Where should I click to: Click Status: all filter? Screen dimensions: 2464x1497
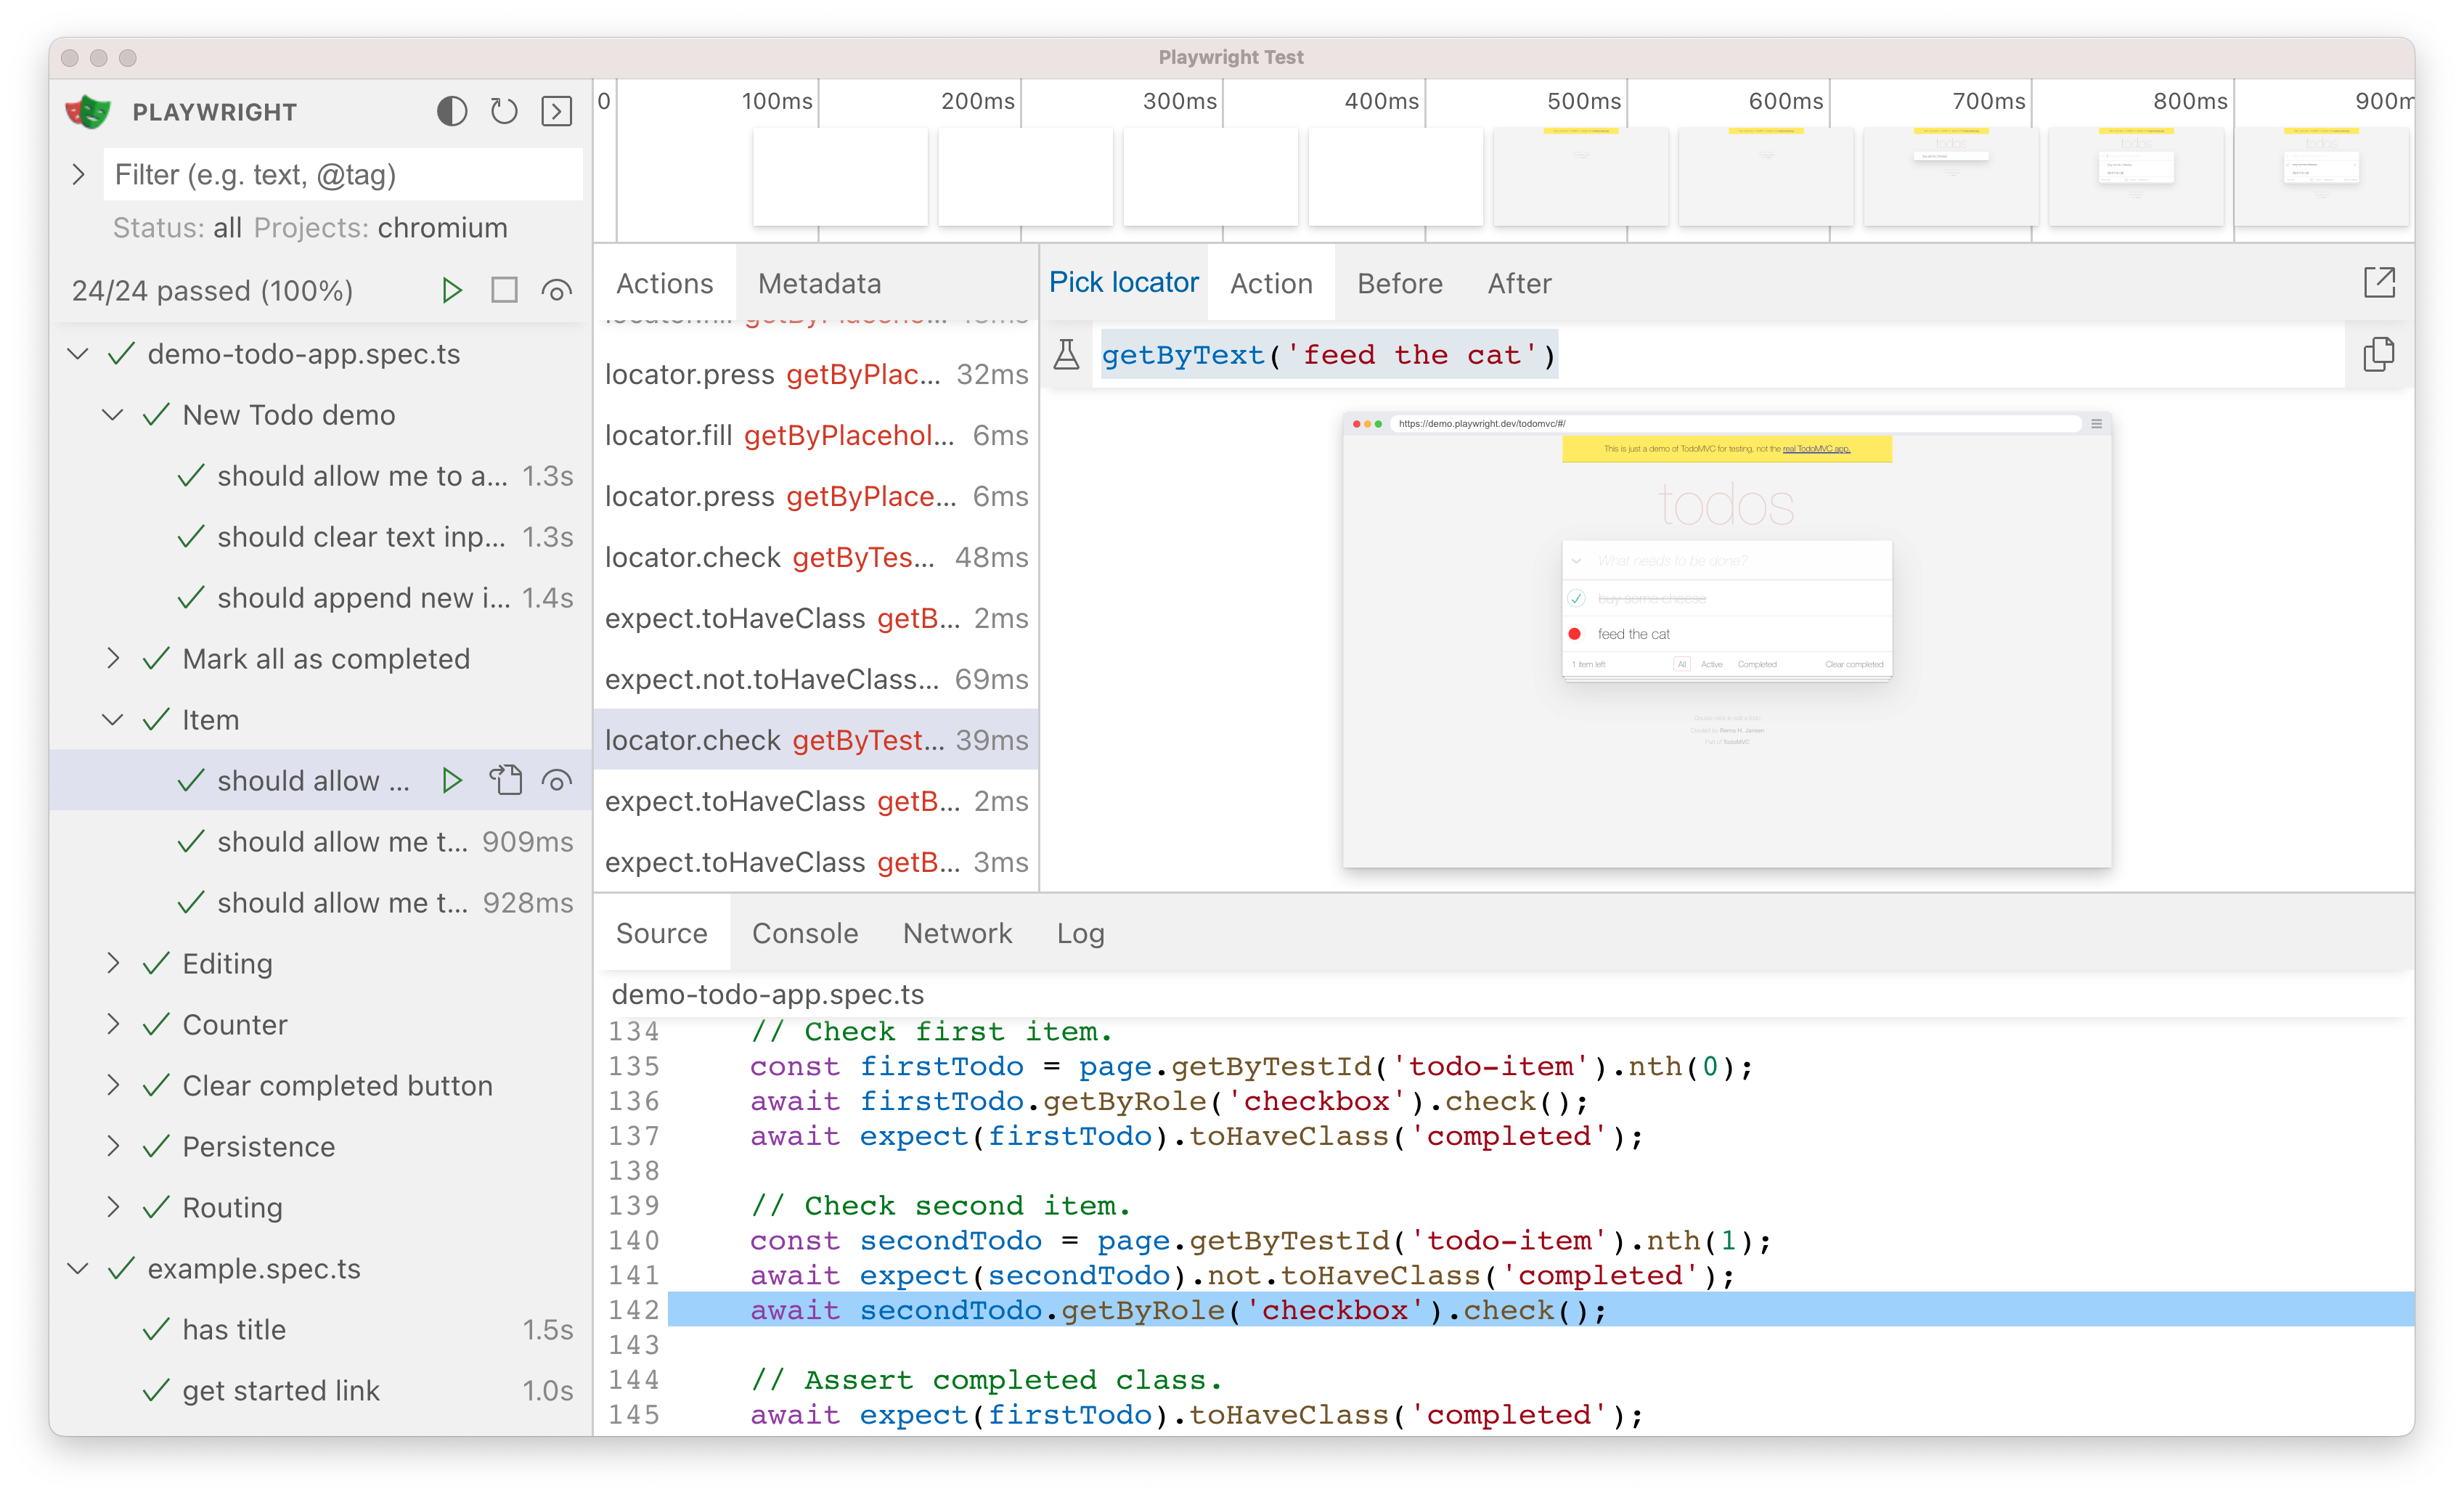pyautogui.click(x=177, y=227)
